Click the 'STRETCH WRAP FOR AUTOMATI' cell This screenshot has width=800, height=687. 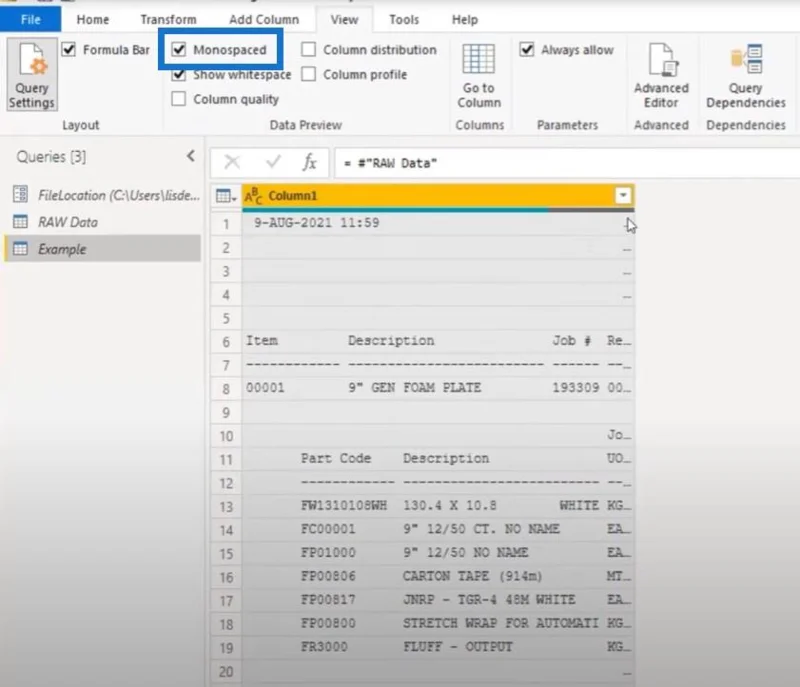(438, 623)
